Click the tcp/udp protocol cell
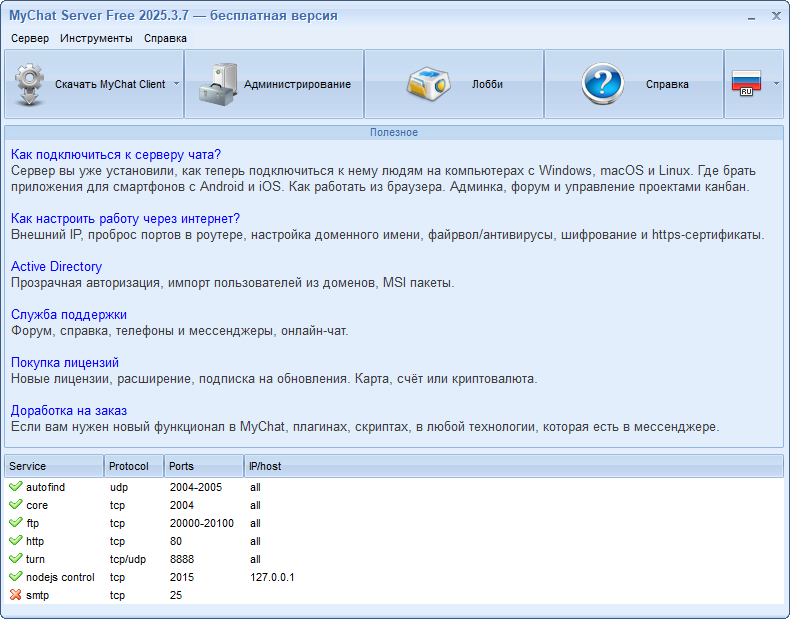Image resolution: width=790 pixels, height=619 pixels. [x=128, y=559]
